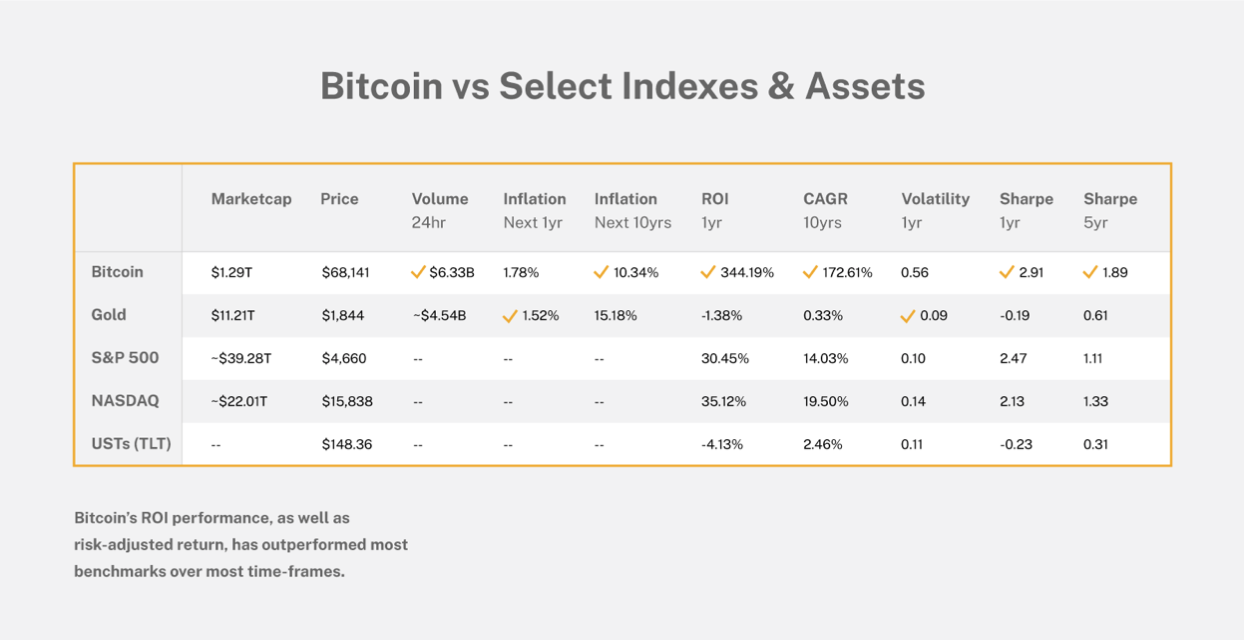The width and height of the screenshot is (1244, 640).
Task: Click Gold's marketcap value of $11.21T
Action: [x=233, y=315]
